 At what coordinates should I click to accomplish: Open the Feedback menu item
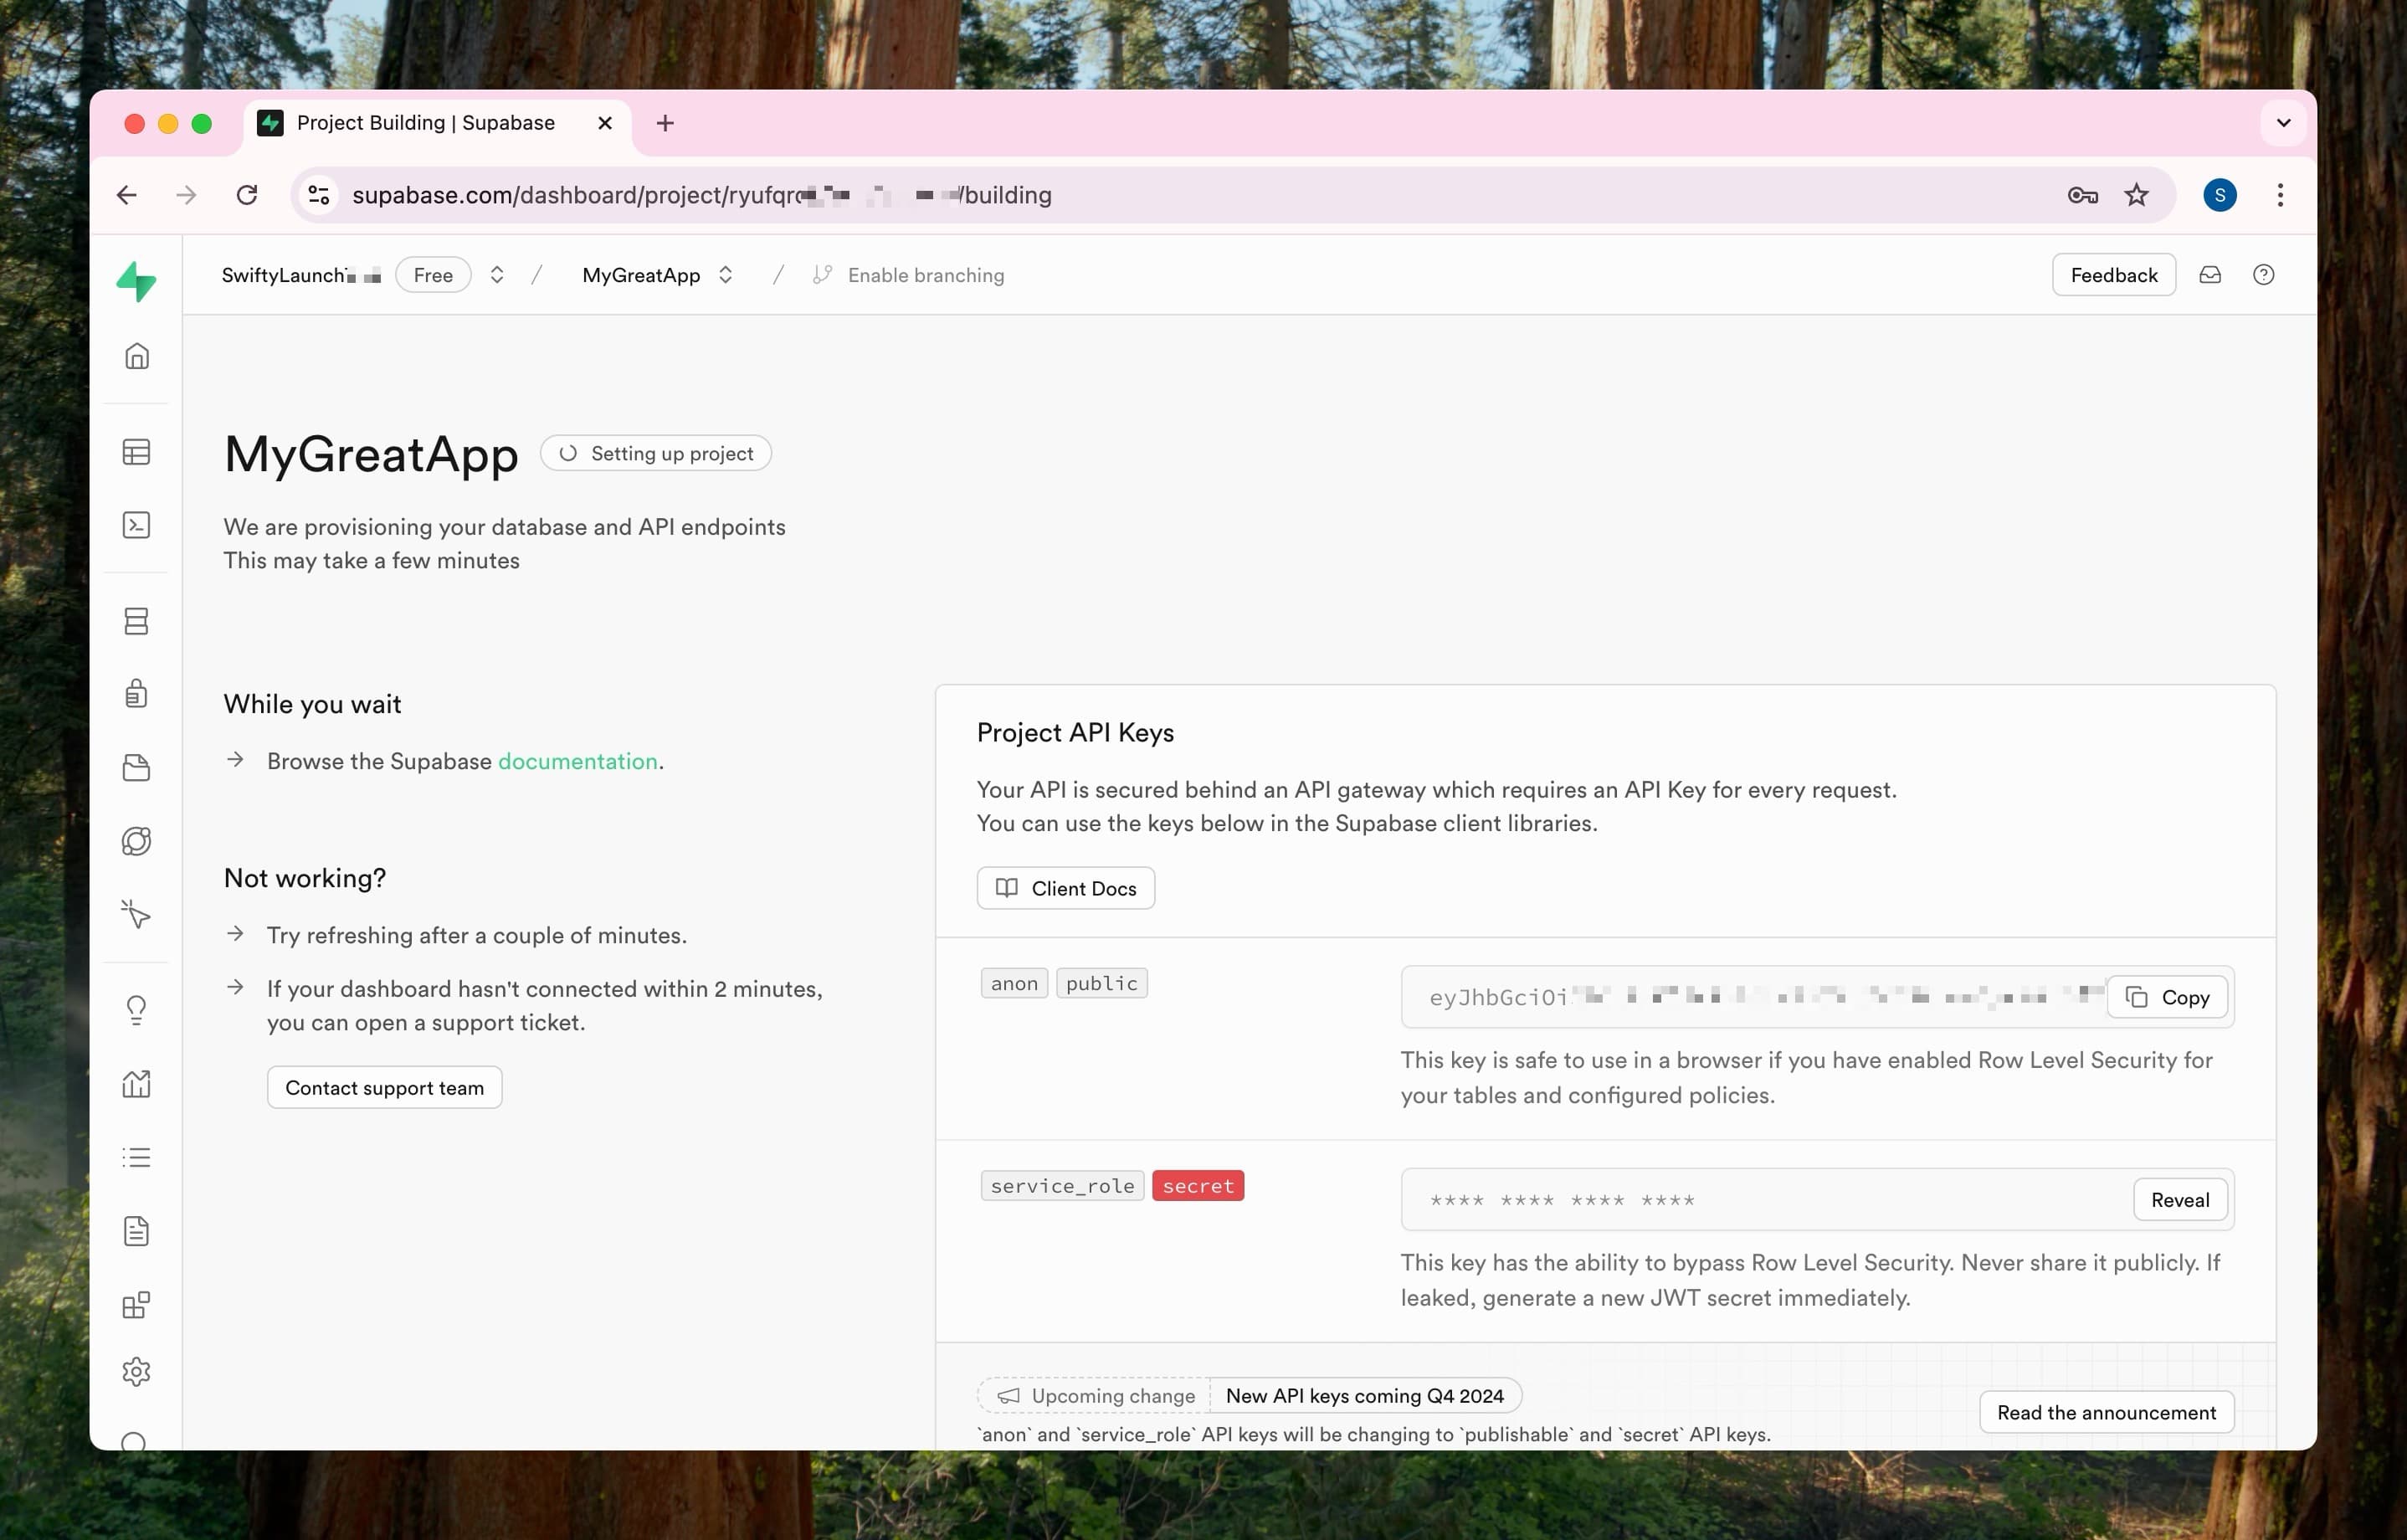pos(2114,275)
